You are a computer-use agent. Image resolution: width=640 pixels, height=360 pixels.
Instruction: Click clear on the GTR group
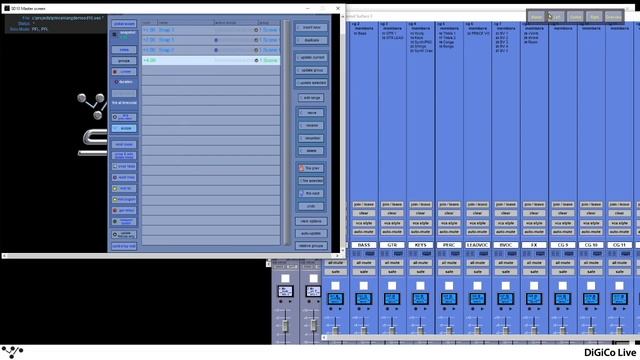[x=392, y=213]
